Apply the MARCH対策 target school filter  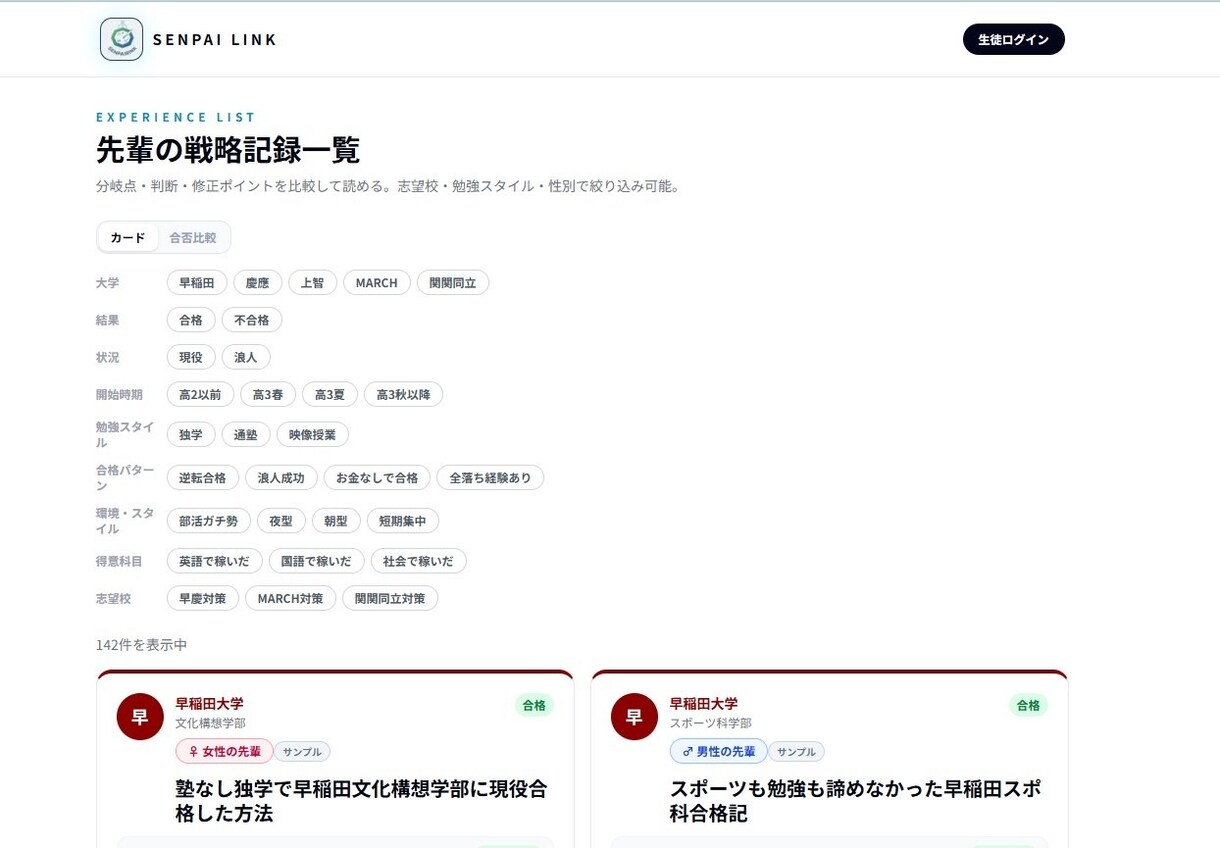pyautogui.click(x=290, y=598)
